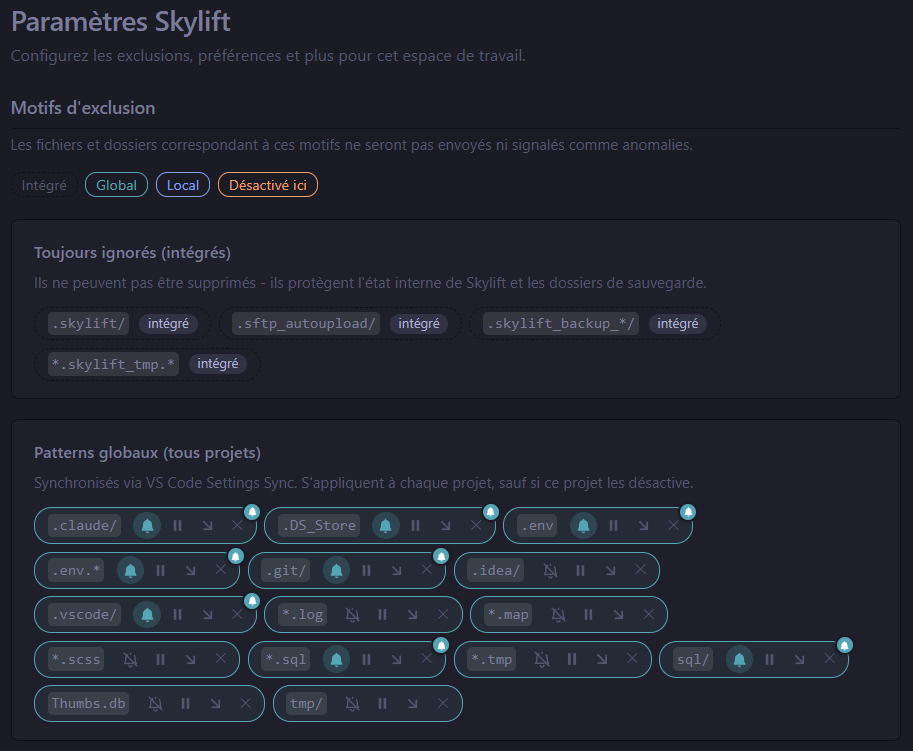Remove the .idea/ pattern with X

pos(640,569)
